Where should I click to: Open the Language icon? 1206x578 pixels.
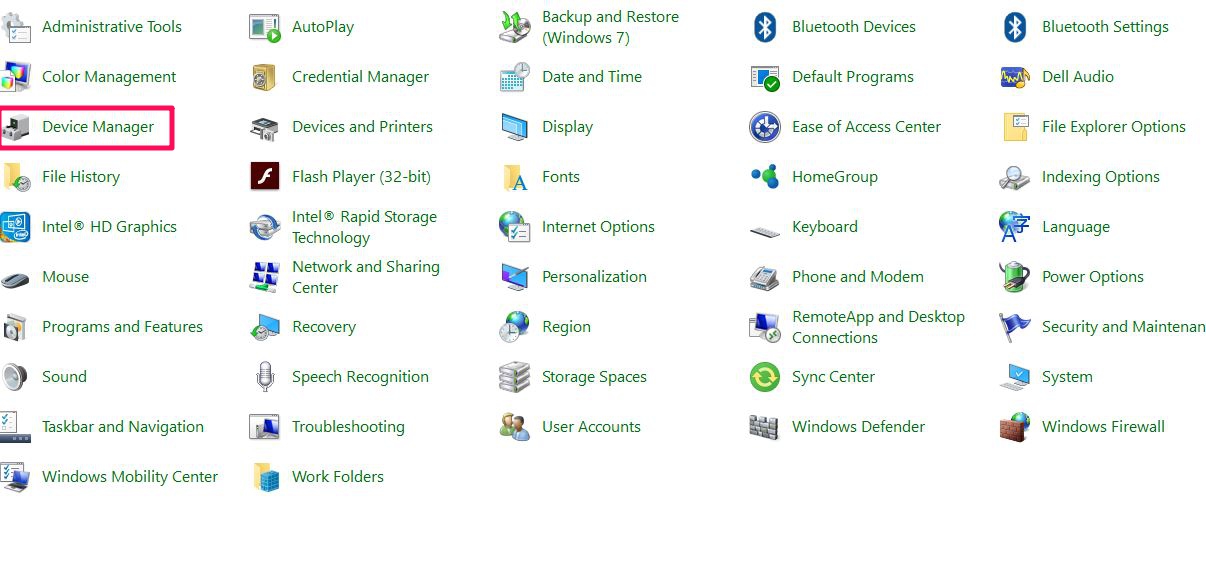pos(1015,227)
